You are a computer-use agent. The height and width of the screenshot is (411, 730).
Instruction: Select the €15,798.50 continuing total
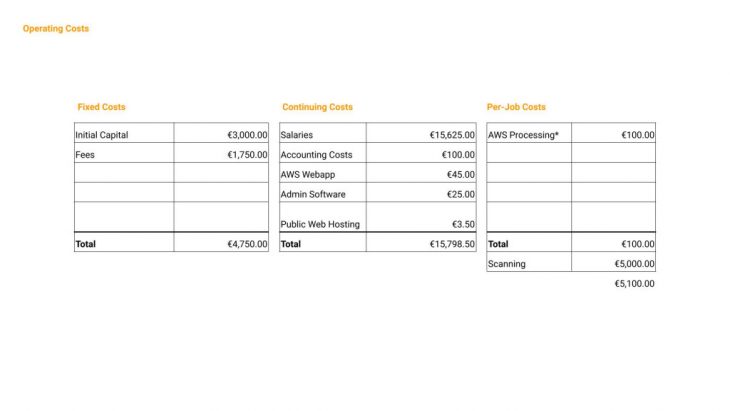click(x=452, y=244)
